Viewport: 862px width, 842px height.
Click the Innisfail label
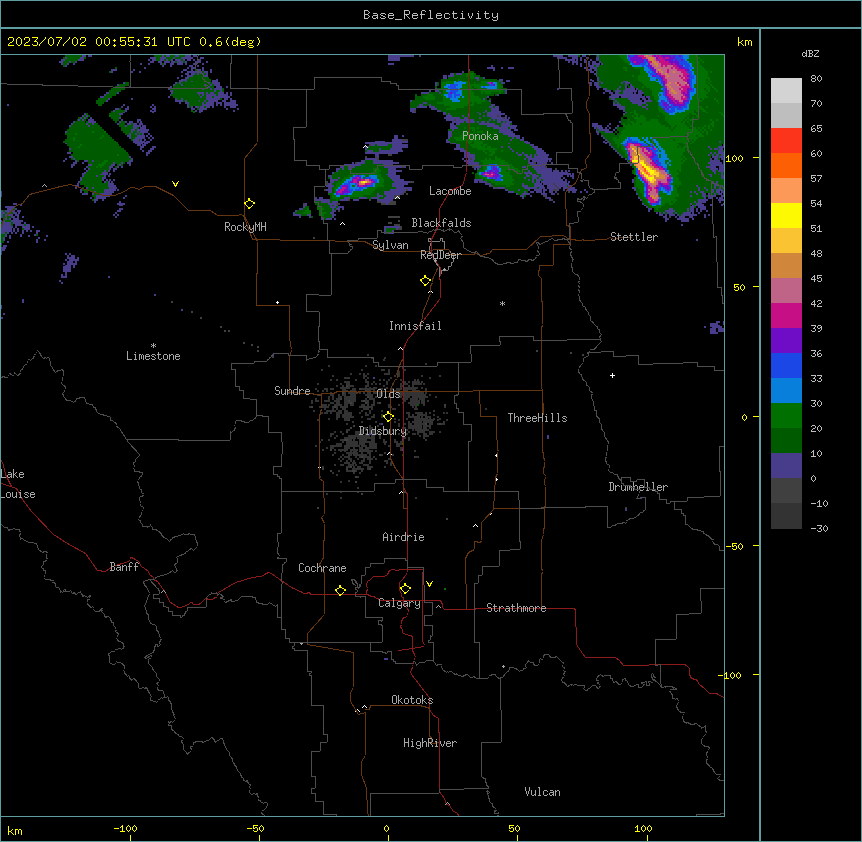pos(415,326)
